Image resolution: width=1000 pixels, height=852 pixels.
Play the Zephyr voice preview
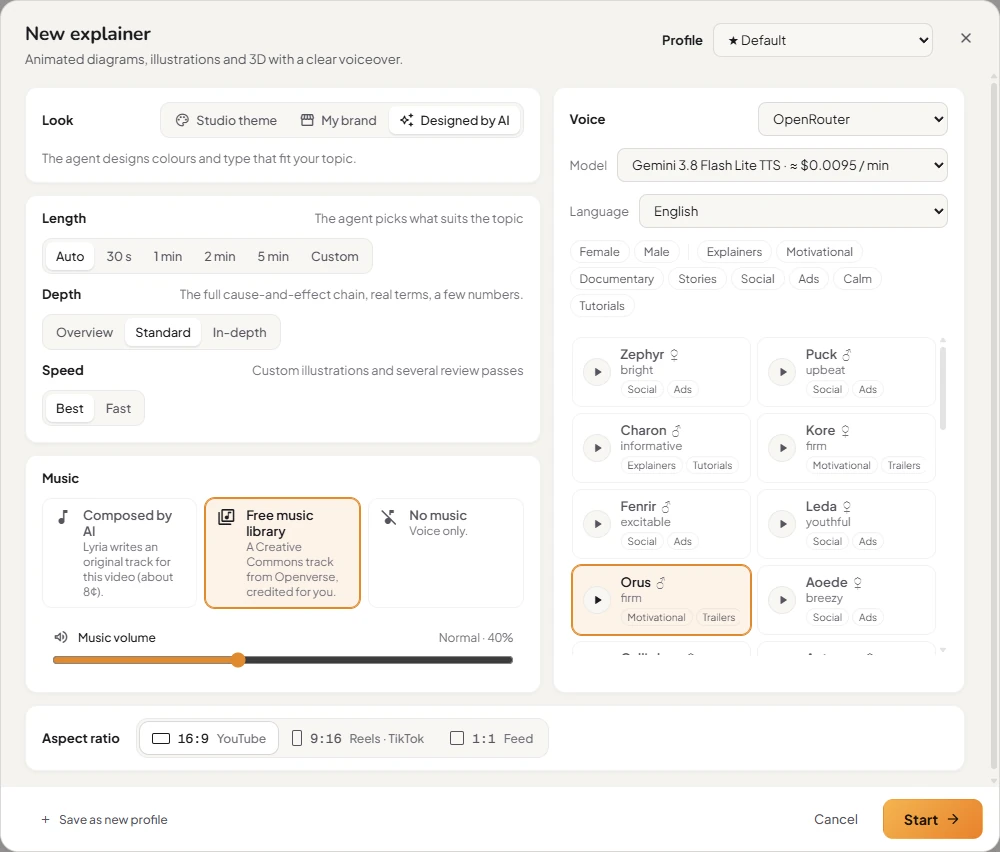click(598, 372)
